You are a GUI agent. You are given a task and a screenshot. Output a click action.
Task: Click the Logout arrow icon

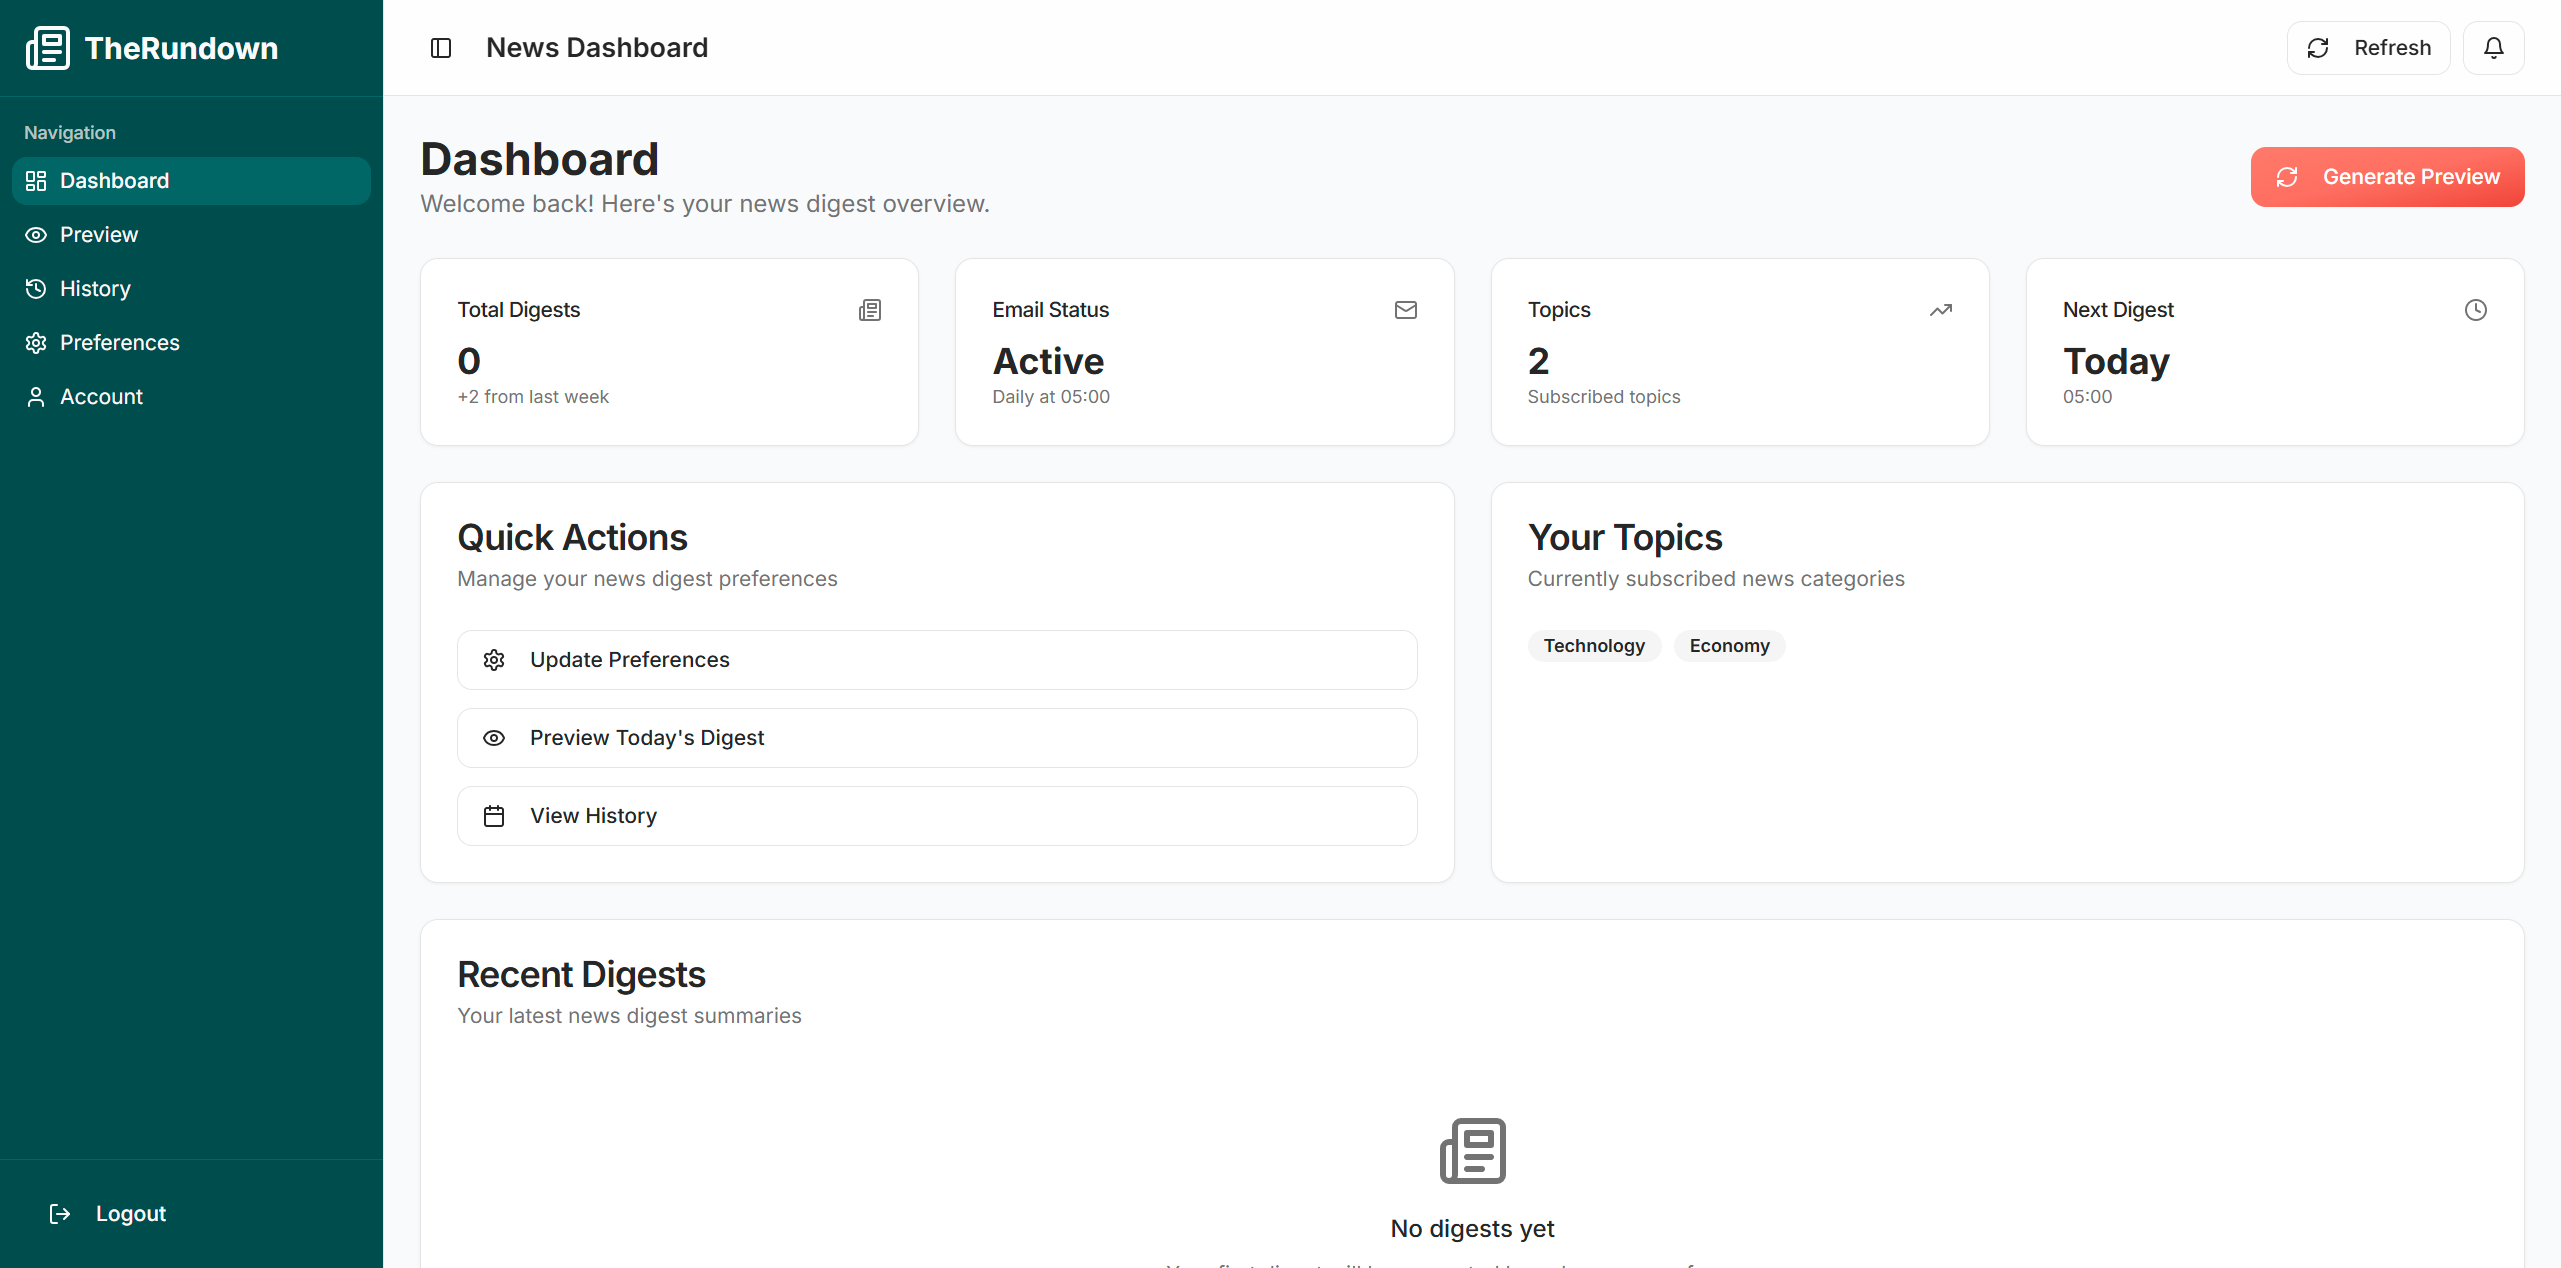pyautogui.click(x=60, y=1213)
